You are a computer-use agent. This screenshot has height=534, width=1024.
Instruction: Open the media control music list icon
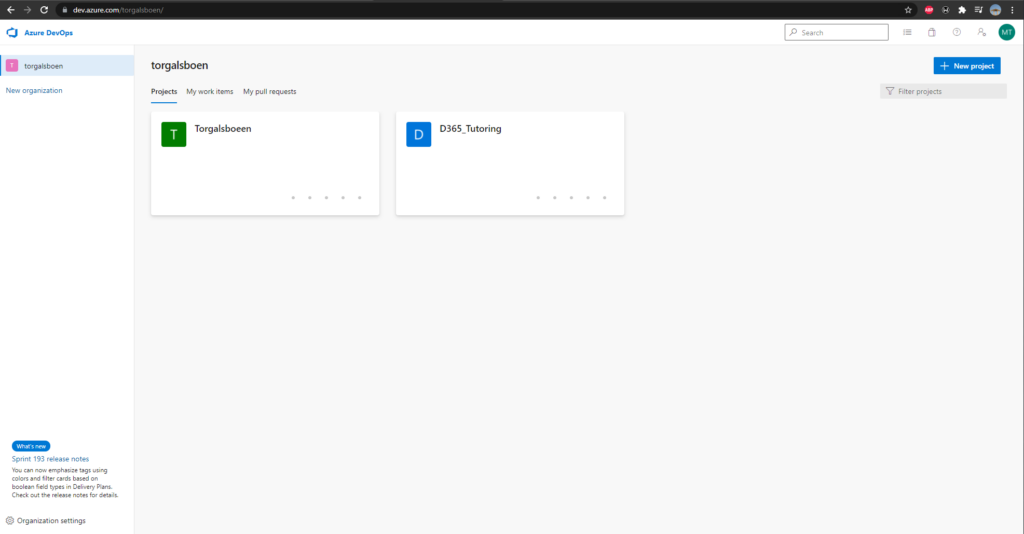978,10
